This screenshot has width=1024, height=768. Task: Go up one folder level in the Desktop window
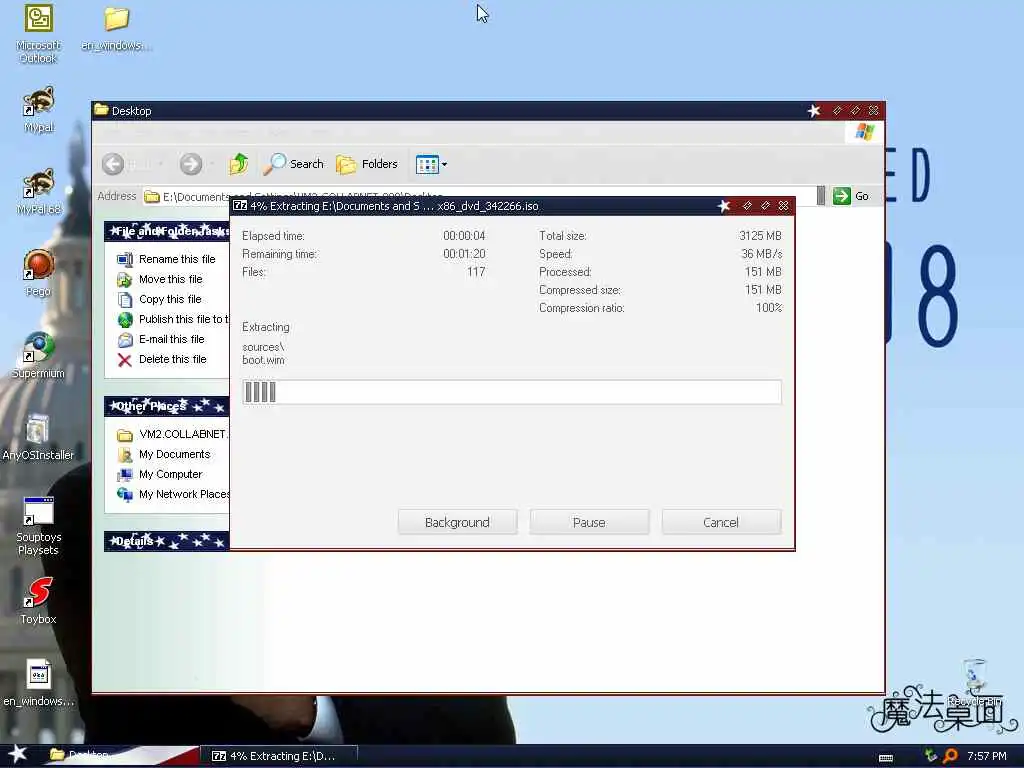click(x=238, y=164)
